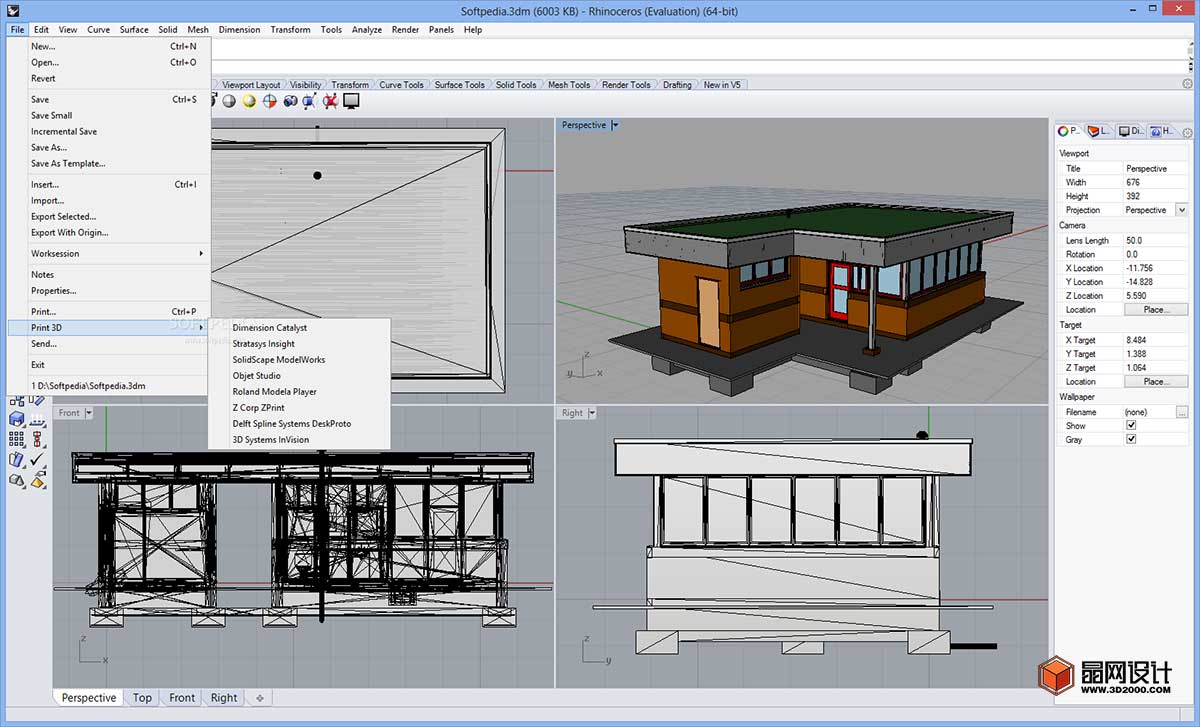
Task: Click the panel options gear icon
Action: 1187,132
